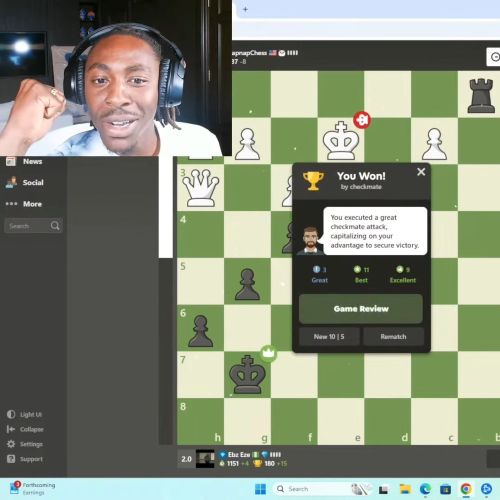Open the Support help icon
500x500 pixels.
coord(11,459)
